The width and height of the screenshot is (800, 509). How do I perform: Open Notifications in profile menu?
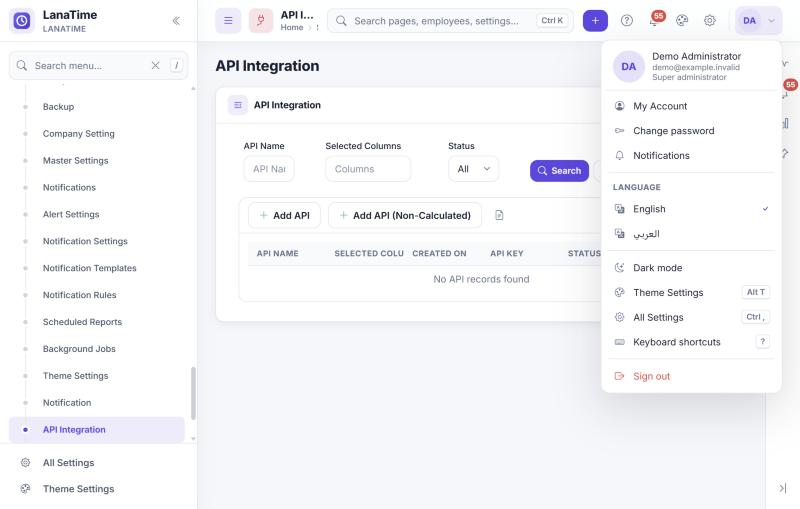click(x=691, y=156)
